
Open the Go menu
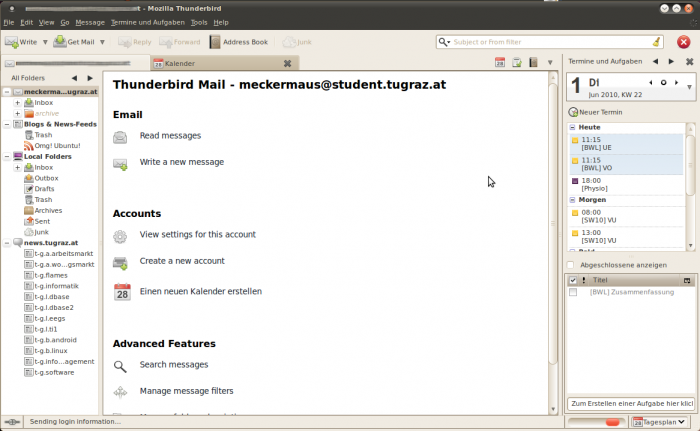[65, 22]
